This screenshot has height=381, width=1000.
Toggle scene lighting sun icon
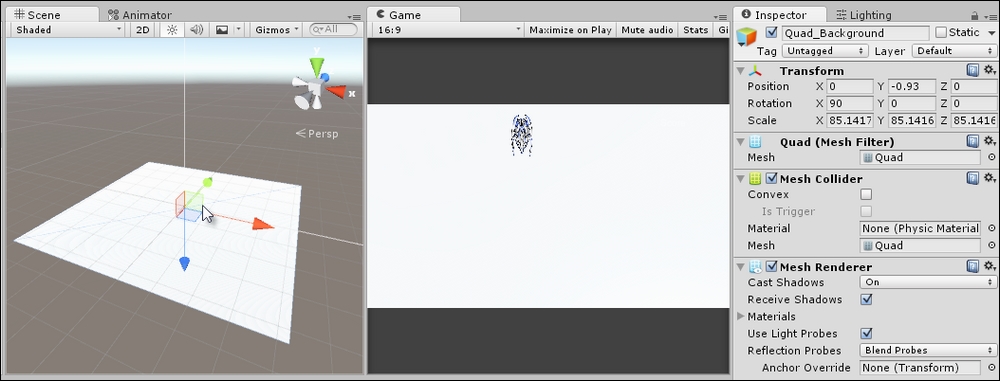tap(172, 30)
